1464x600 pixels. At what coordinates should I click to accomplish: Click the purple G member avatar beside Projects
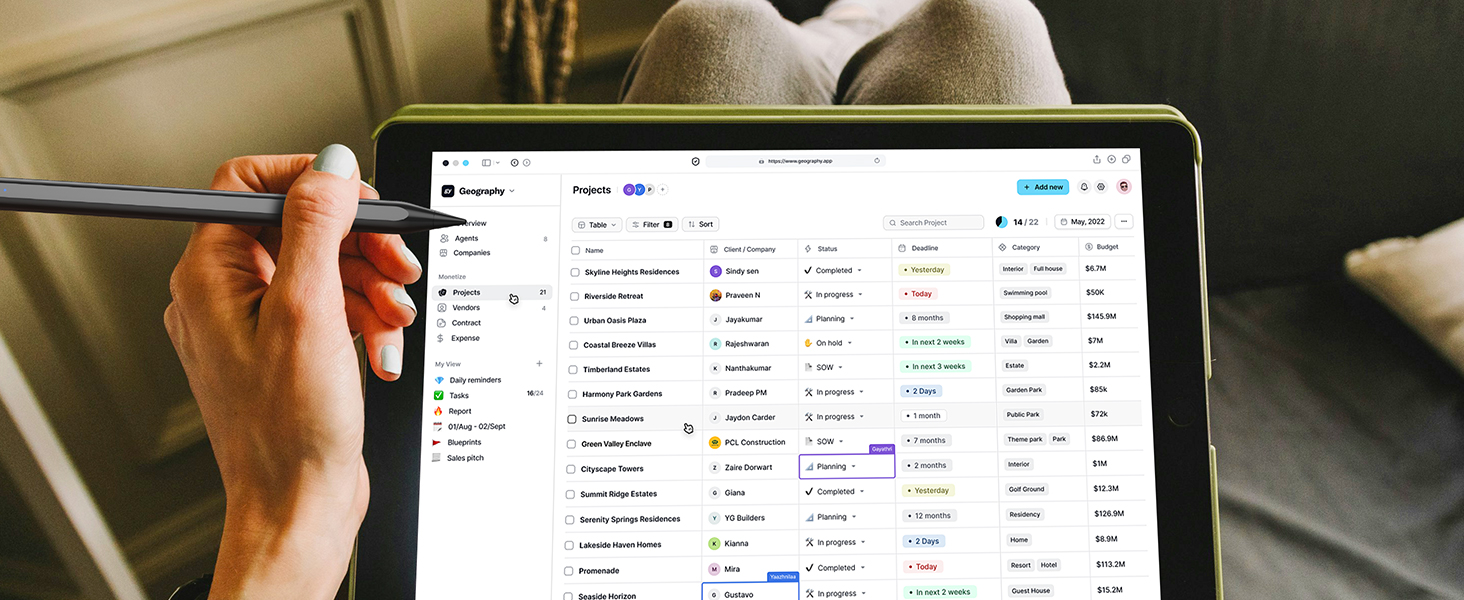click(629, 189)
